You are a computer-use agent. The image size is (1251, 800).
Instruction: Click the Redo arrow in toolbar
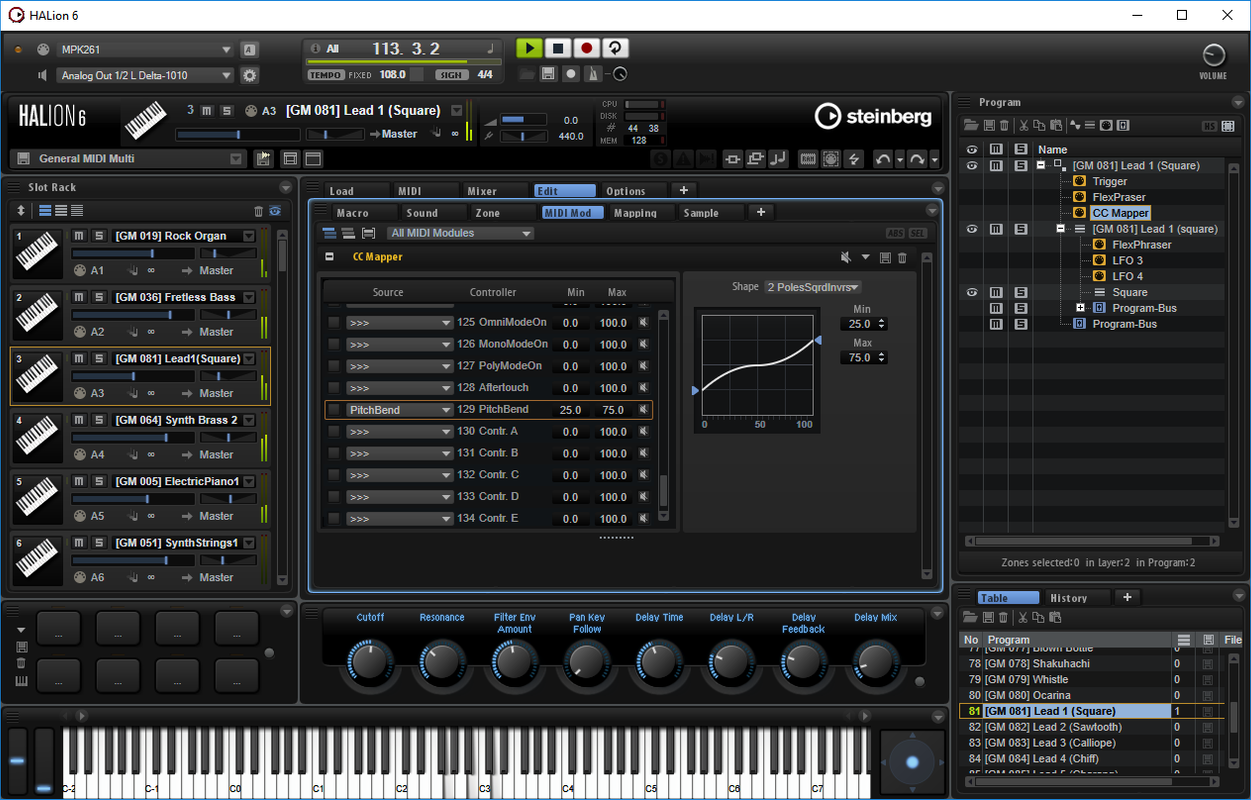(x=916, y=159)
